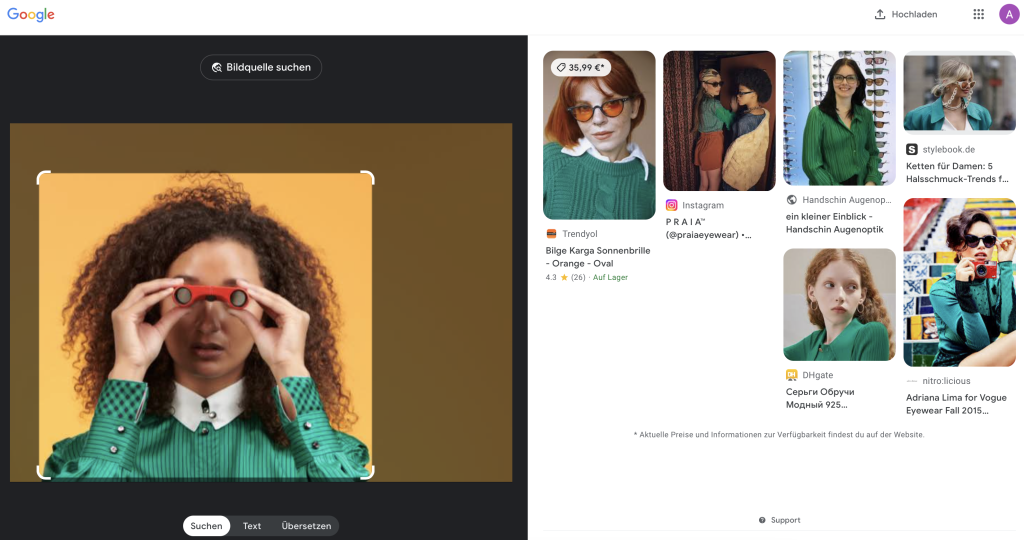Click the Support help icon
Image resolution: width=1024 pixels, height=540 pixels.
click(x=762, y=520)
